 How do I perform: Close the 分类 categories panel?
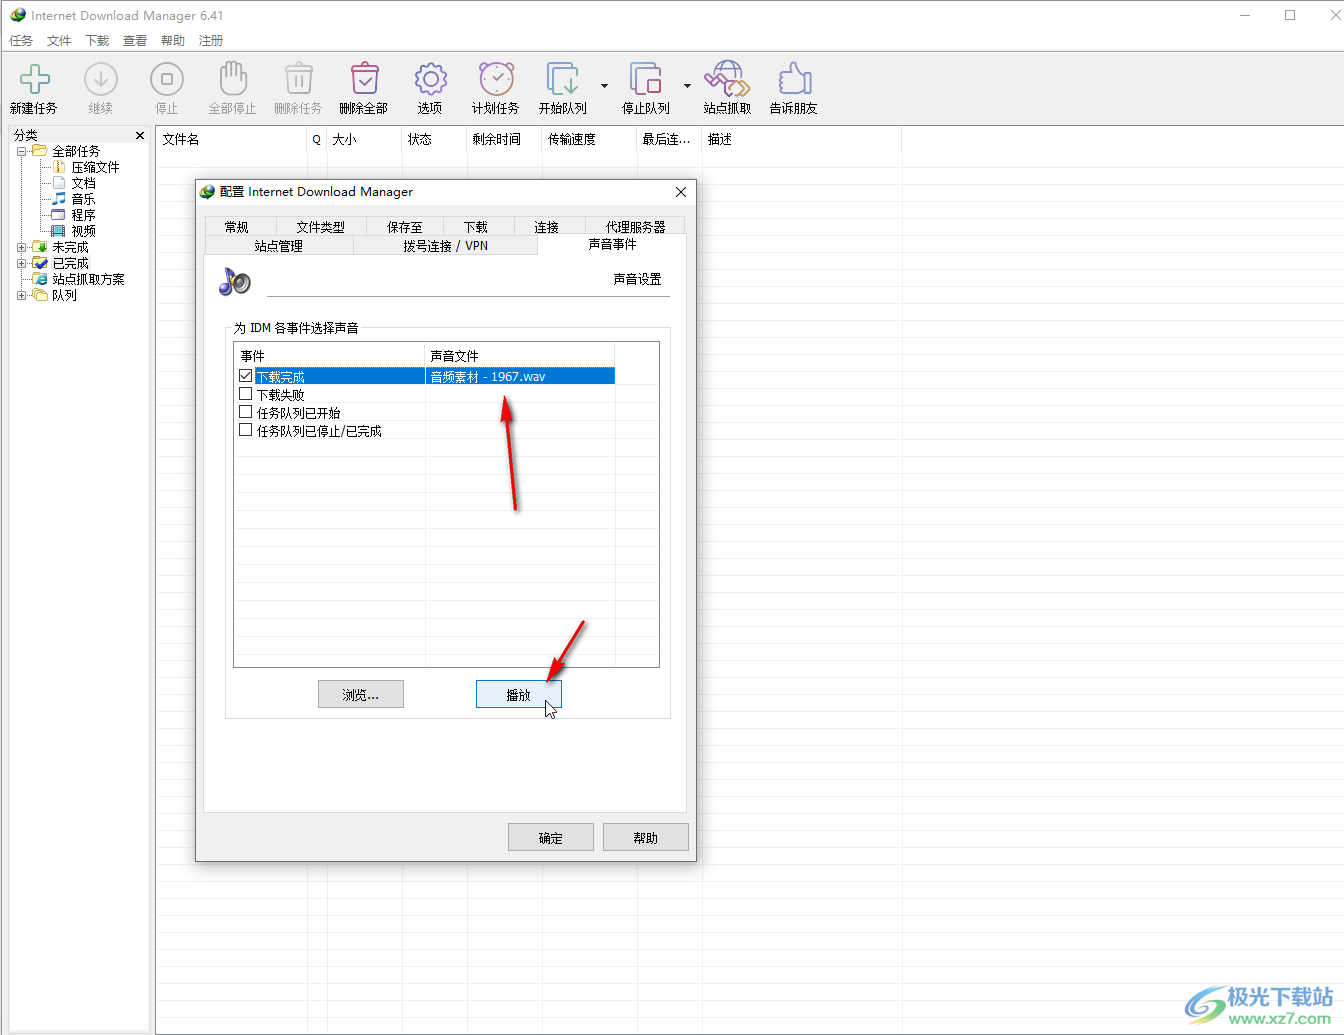coord(140,135)
